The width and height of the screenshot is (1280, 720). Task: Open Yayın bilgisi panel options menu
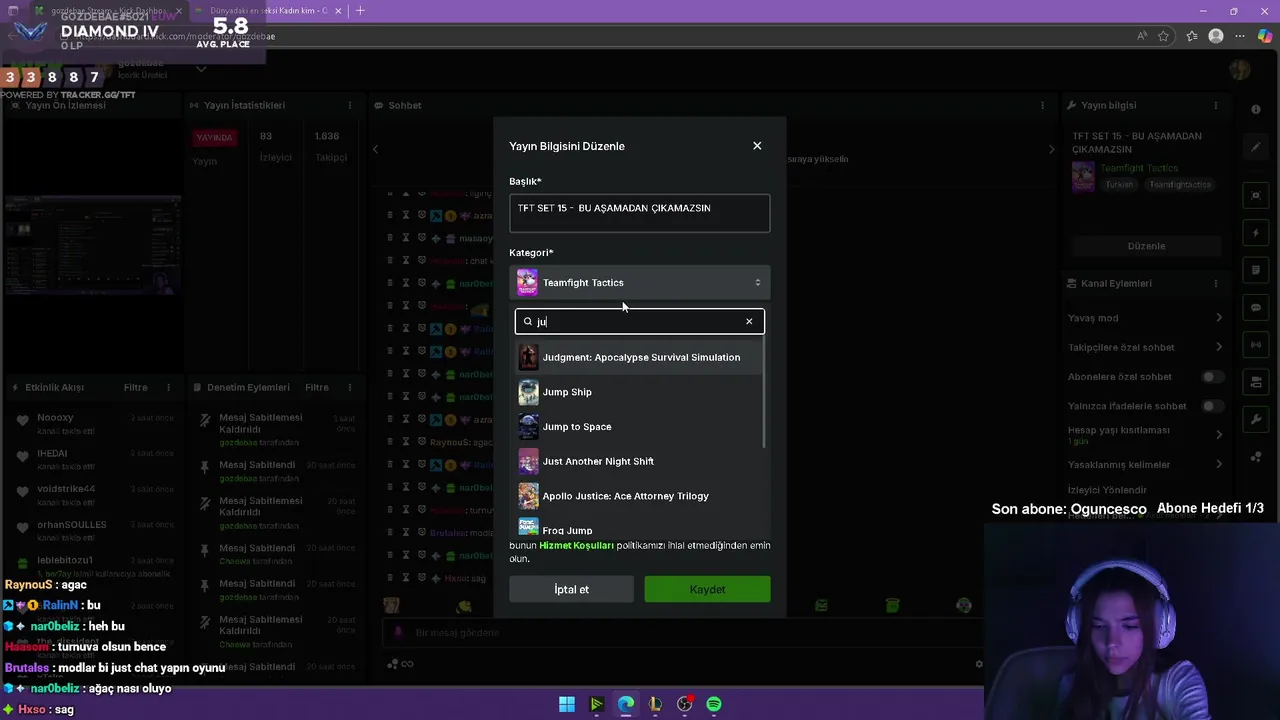tap(1216, 105)
